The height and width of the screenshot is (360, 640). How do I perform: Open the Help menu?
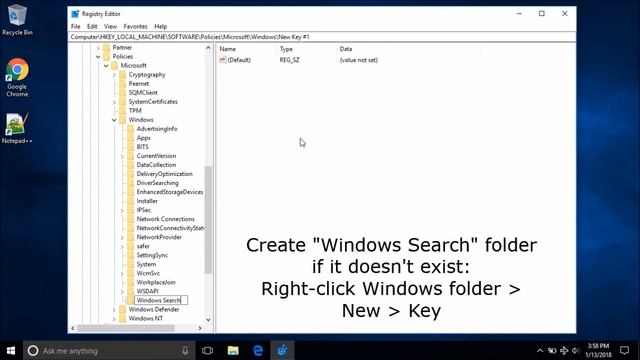160,27
